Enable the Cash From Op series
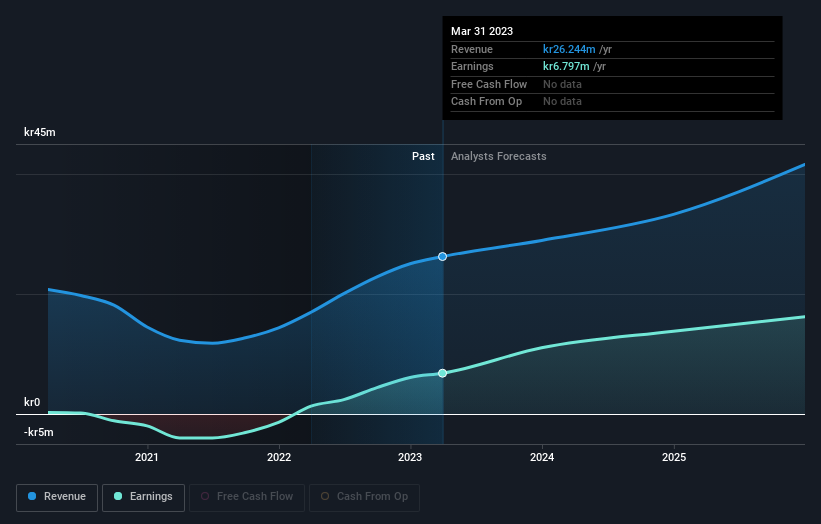The width and height of the screenshot is (821, 524). pos(364,497)
